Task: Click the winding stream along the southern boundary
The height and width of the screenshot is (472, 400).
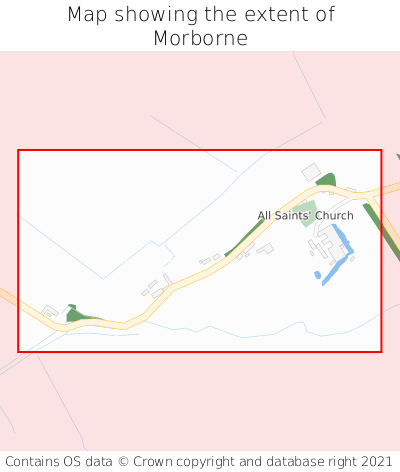Action: click(253, 330)
